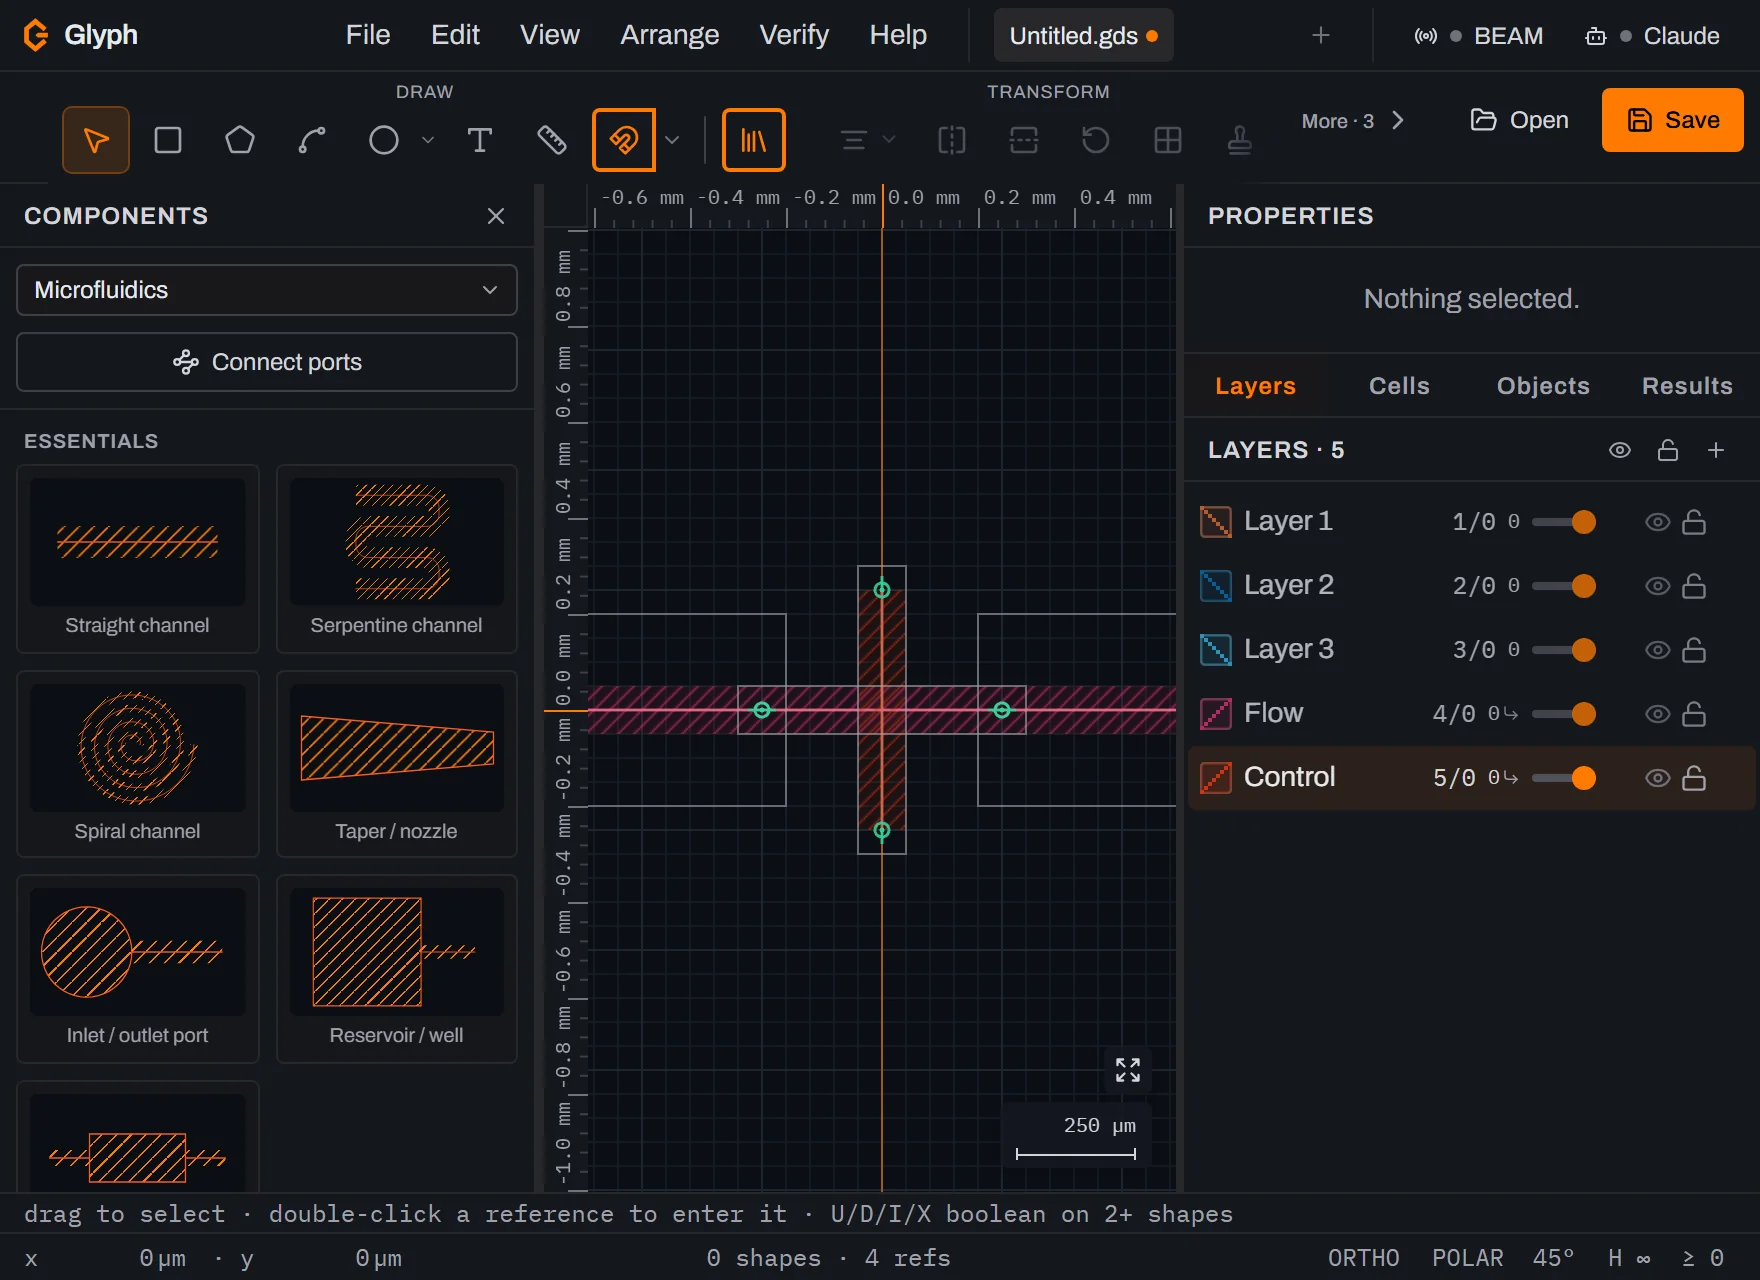
Task: Expand the circle tool options arrow
Action: pos(428,140)
